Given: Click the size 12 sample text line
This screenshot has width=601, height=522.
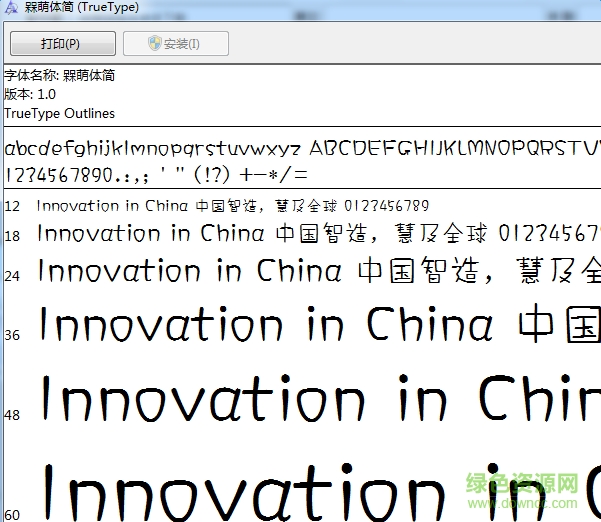Looking at the screenshot, I should click(232, 206).
